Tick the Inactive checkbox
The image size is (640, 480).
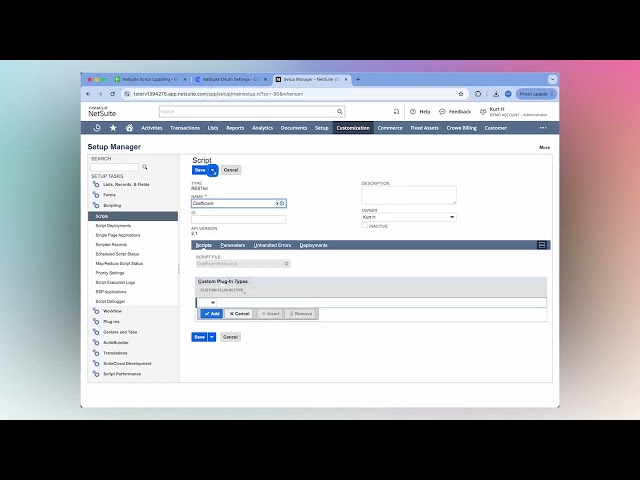pos(364,225)
